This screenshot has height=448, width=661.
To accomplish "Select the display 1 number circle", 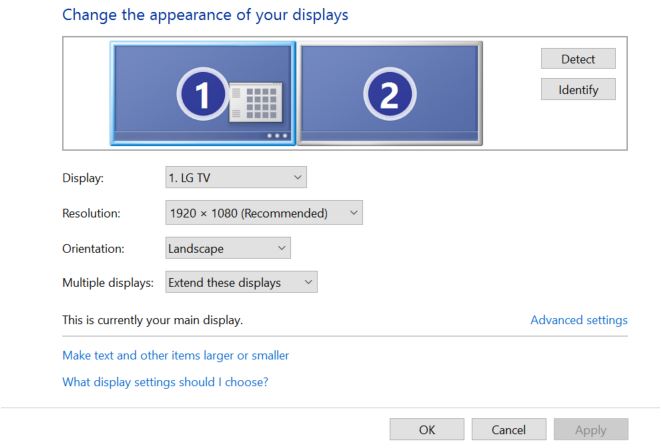I will [x=202, y=94].
